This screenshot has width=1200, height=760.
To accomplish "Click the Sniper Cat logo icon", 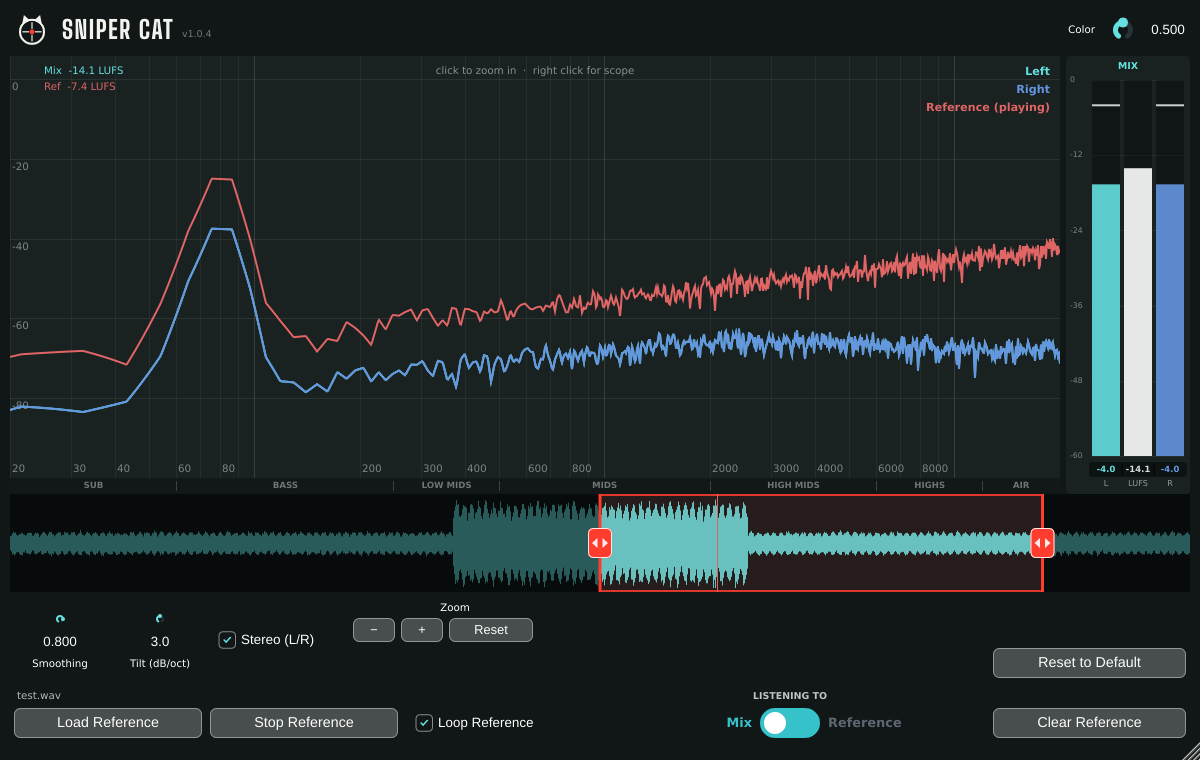I will pyautogui.click(x=32, y=30).
